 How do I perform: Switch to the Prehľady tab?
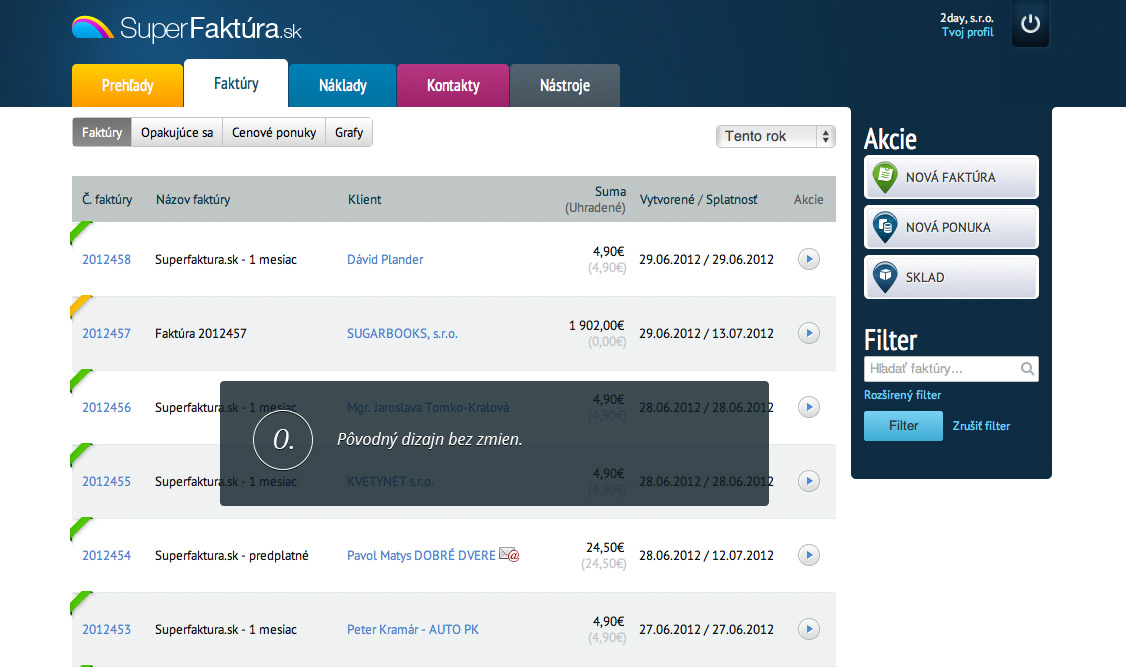click(x=127, y=85)
